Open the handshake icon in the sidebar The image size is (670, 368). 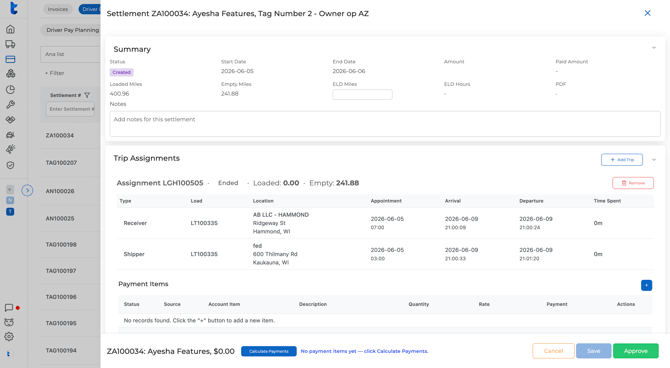(x=10, y=120)
